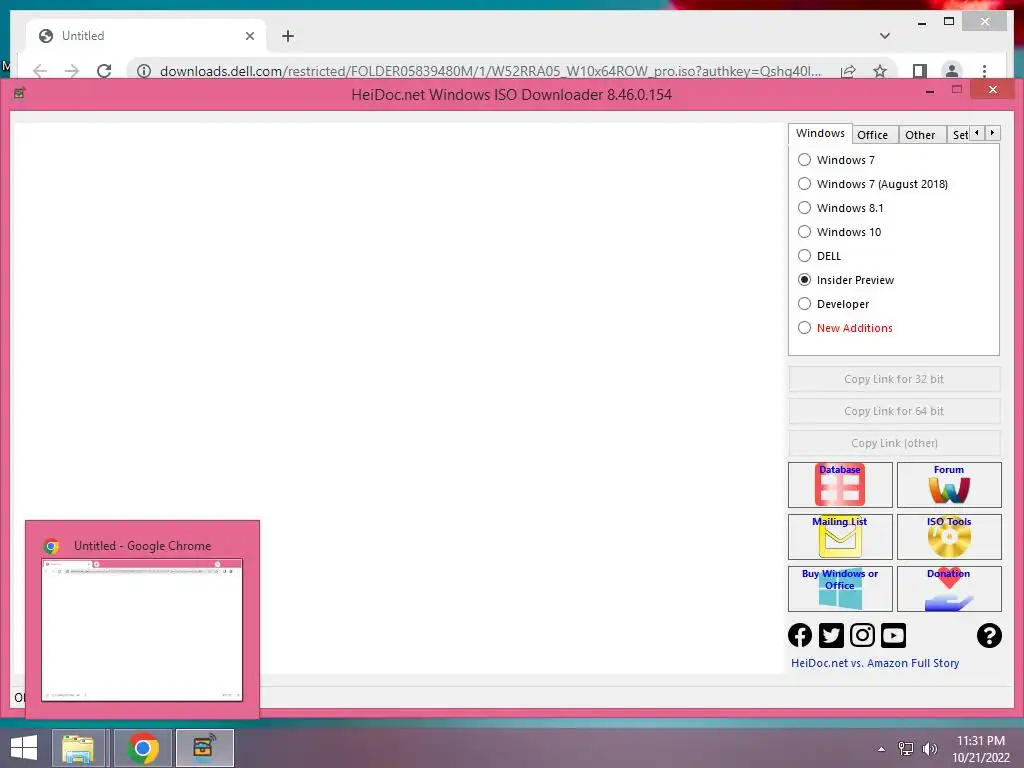Toggle Chrome side panel icon
Screen dimensions: 1024x768
[920, 71]
